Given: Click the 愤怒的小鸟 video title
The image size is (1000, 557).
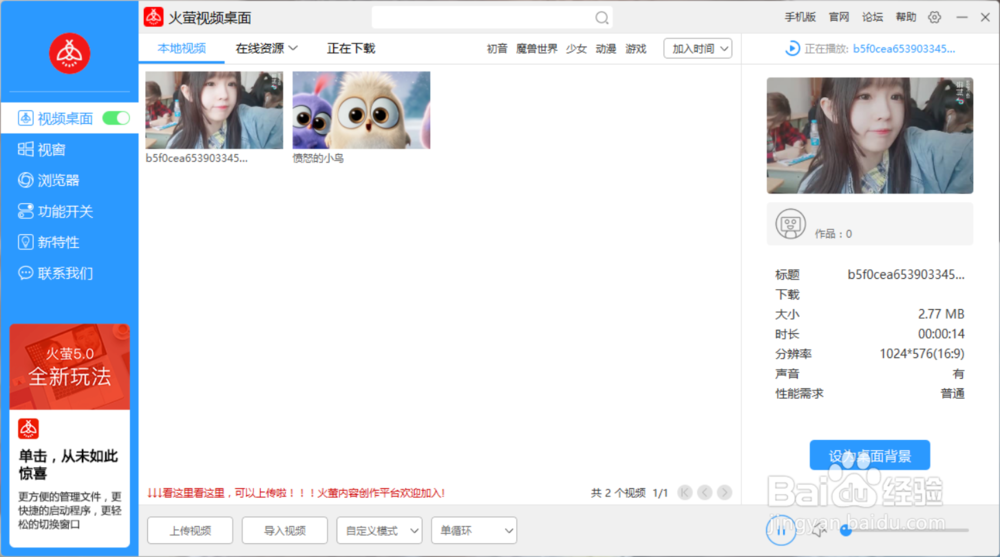Looking at the screenshot, I should (x=318, y=158).
